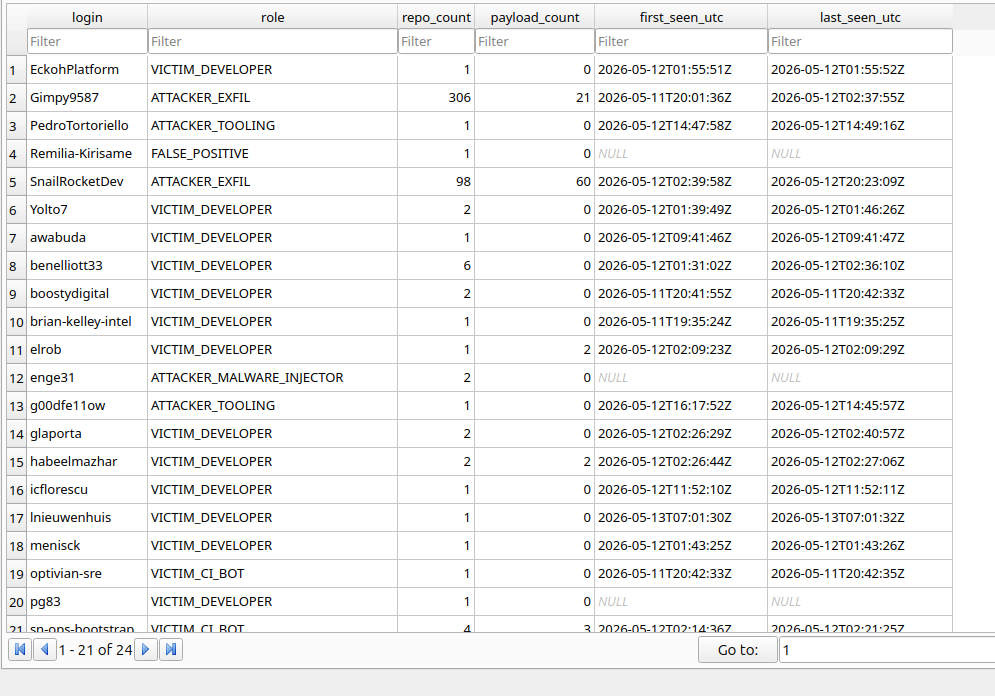This screenshot has height=696, width=995.
Task: Sort by the first_seen_utc column header
Action: [681, 17]
